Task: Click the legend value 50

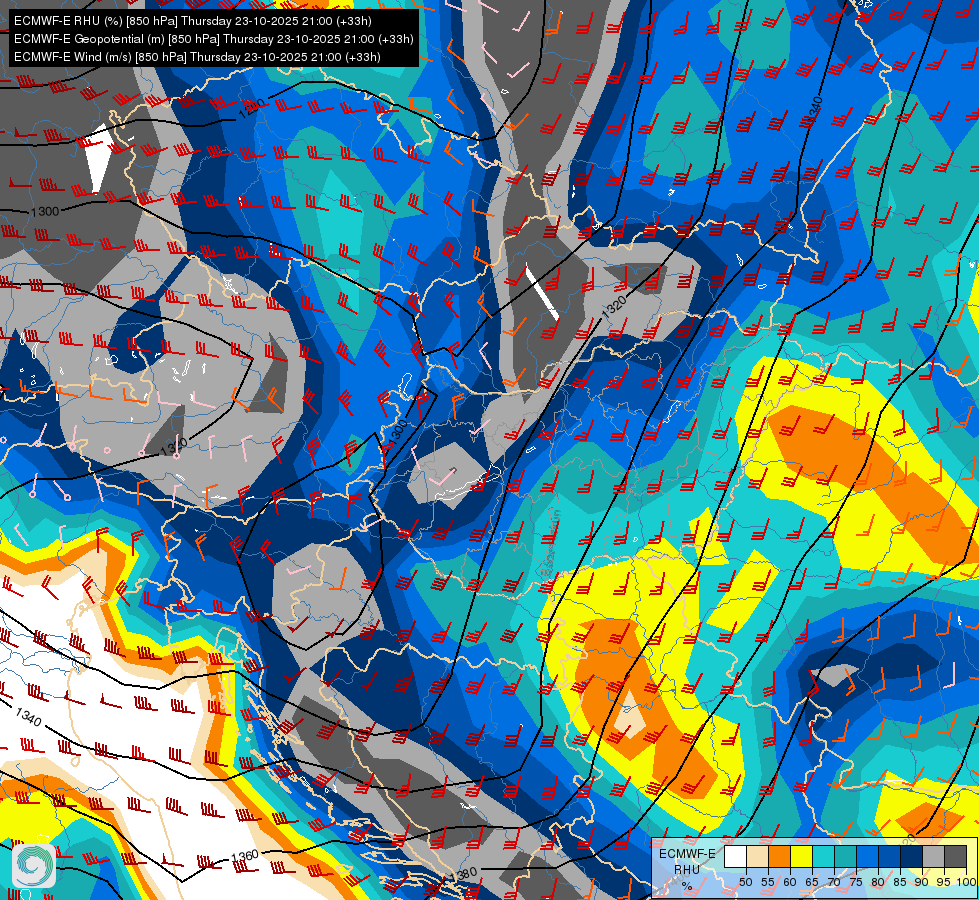Action: coord(746,882)
